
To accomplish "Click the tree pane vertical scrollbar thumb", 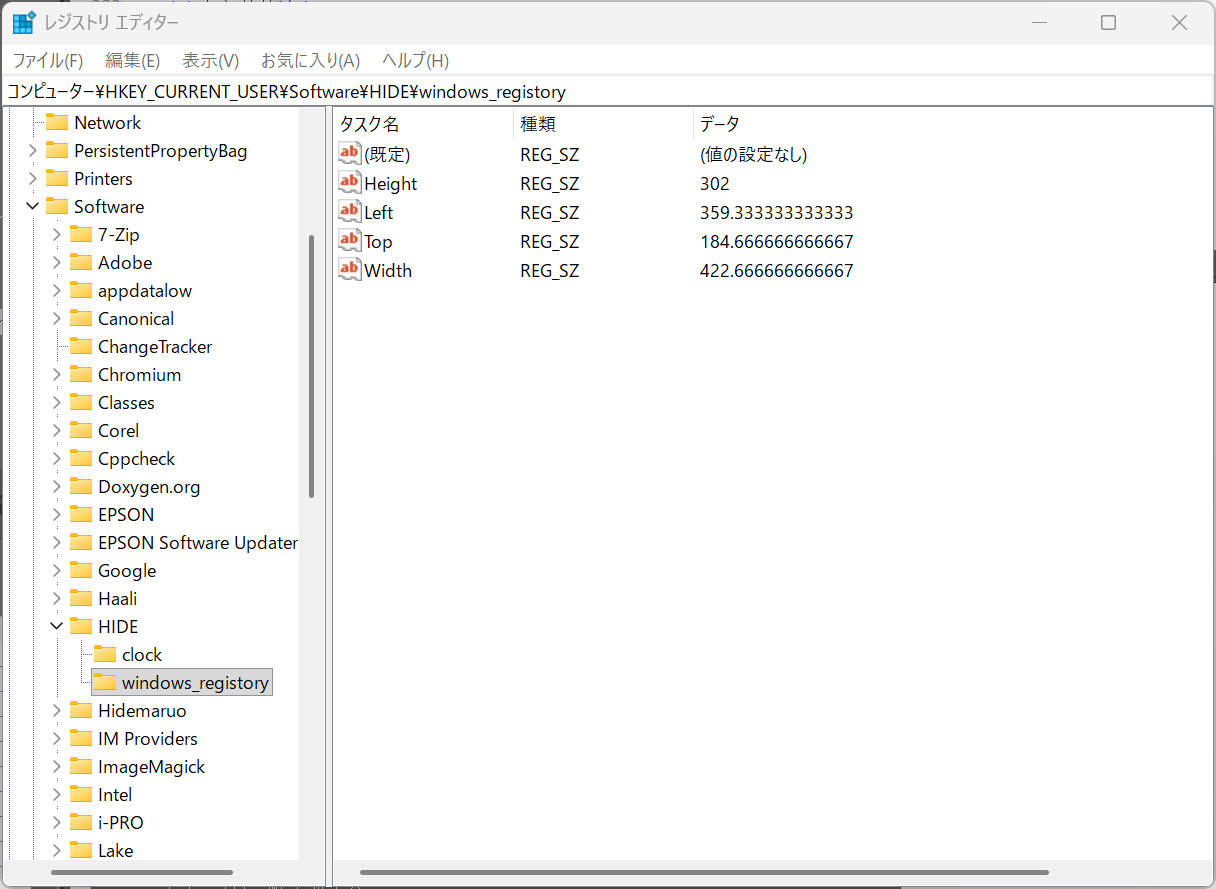I will (x=312, y=366).
